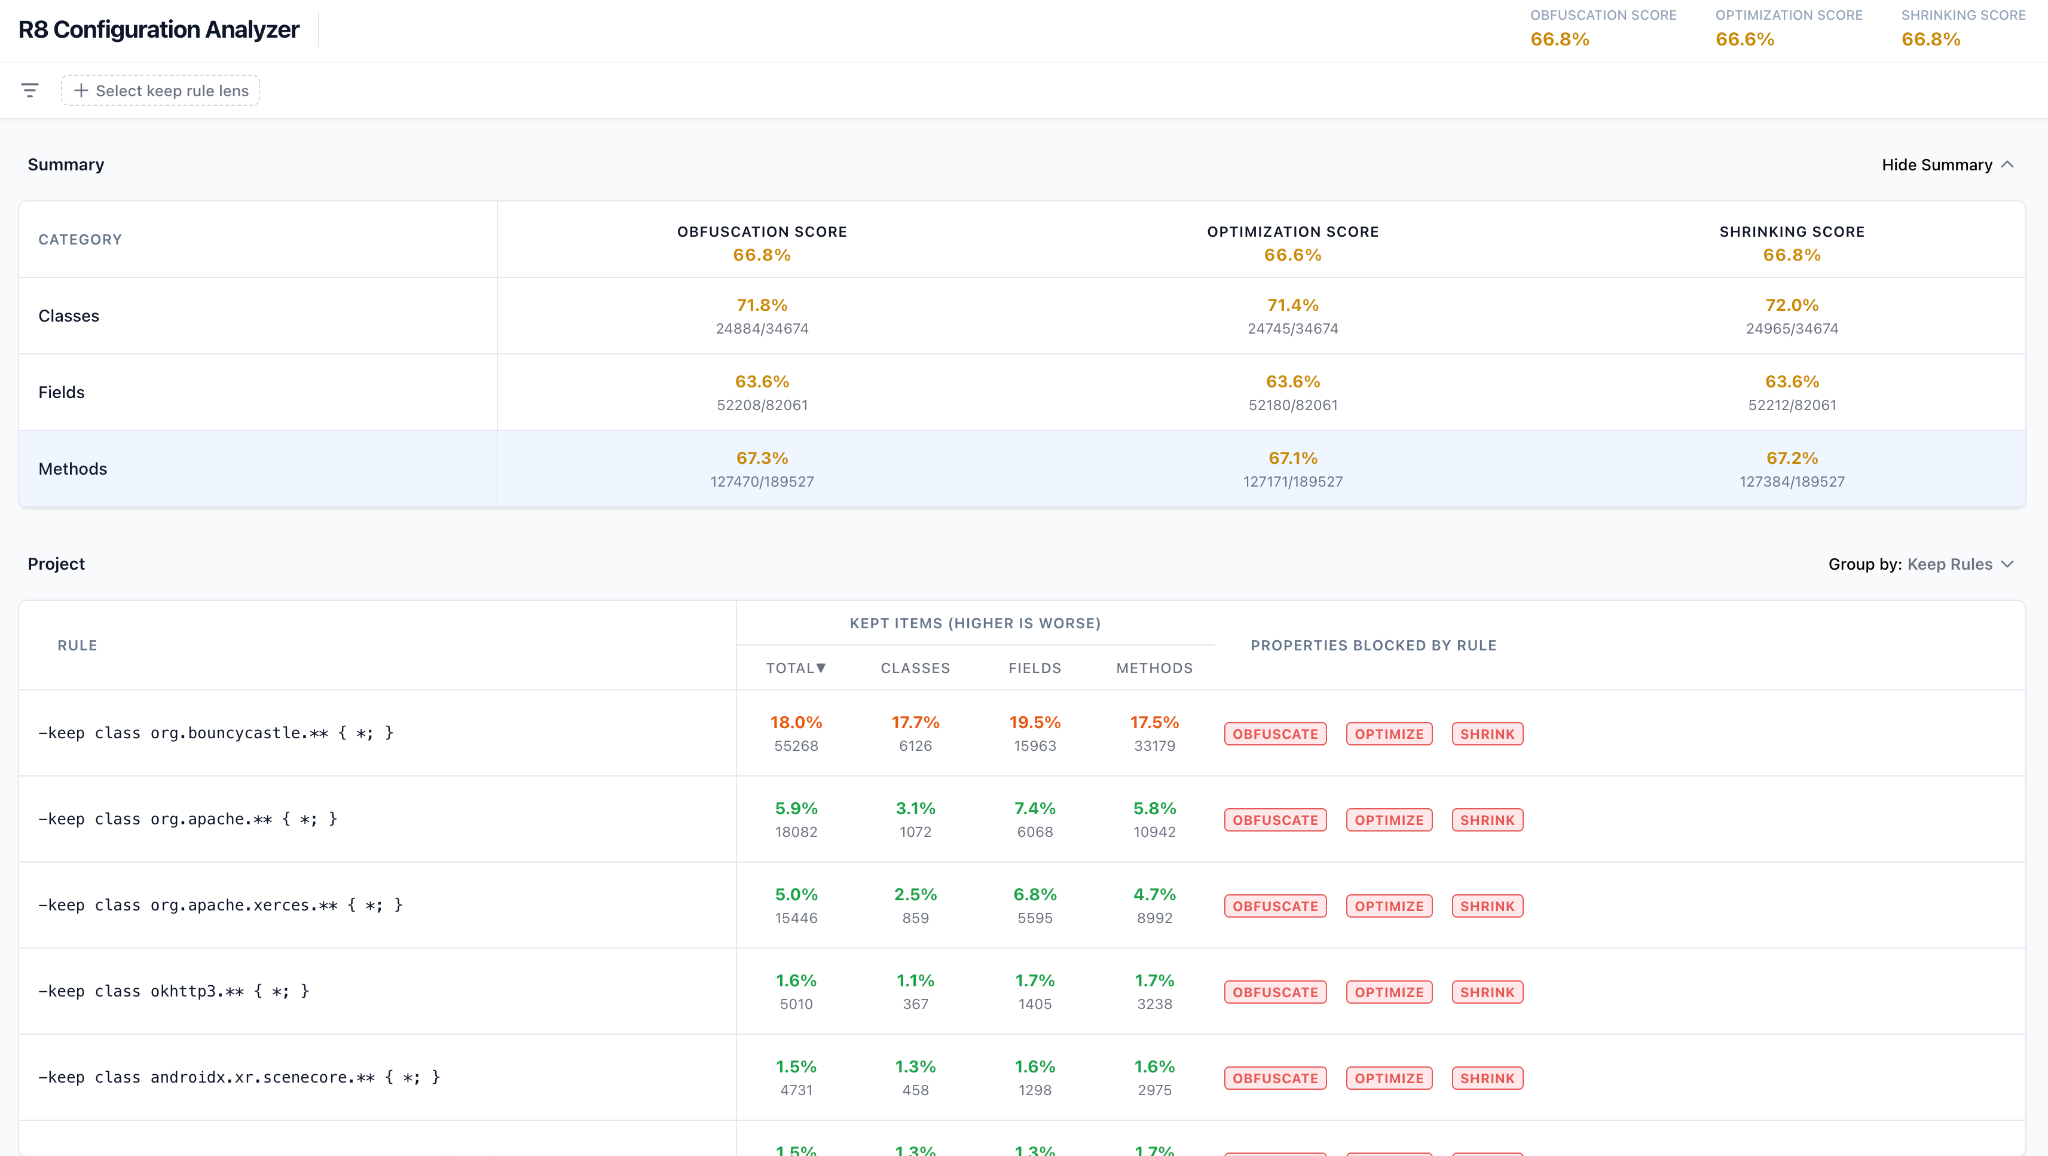The image size is (2048, 1156).
Task: Click Classes obfuscation value 71.8%
Action: [762, 305]
